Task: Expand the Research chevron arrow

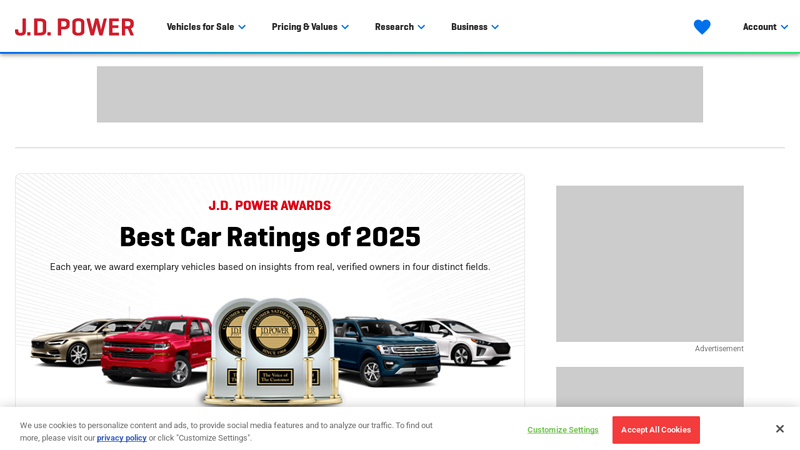Action: 421,27
